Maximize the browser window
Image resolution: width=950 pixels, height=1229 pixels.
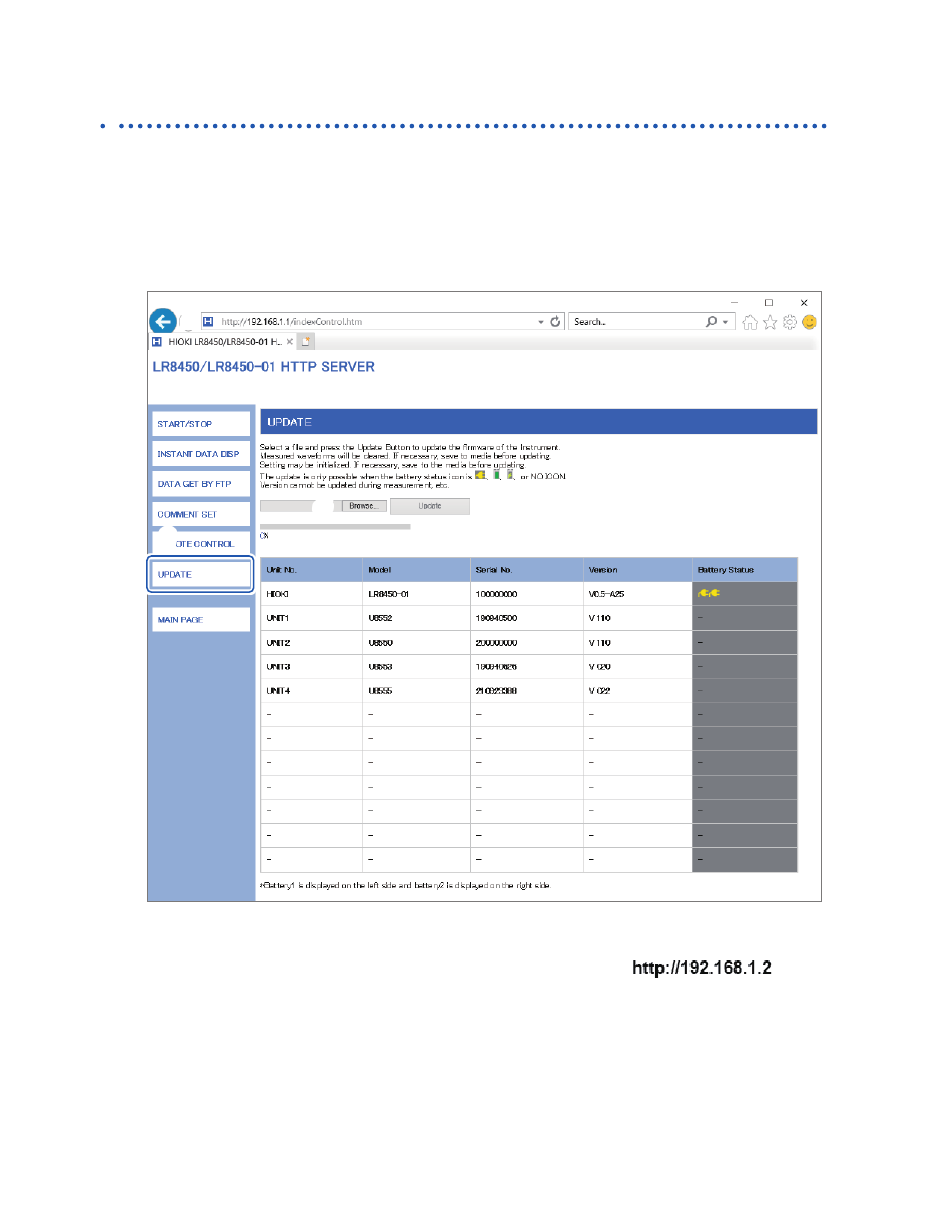(x=769, y=302)
